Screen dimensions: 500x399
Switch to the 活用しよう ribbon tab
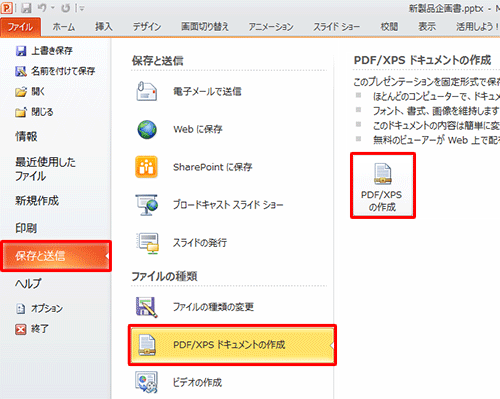(x=477, y=27)
